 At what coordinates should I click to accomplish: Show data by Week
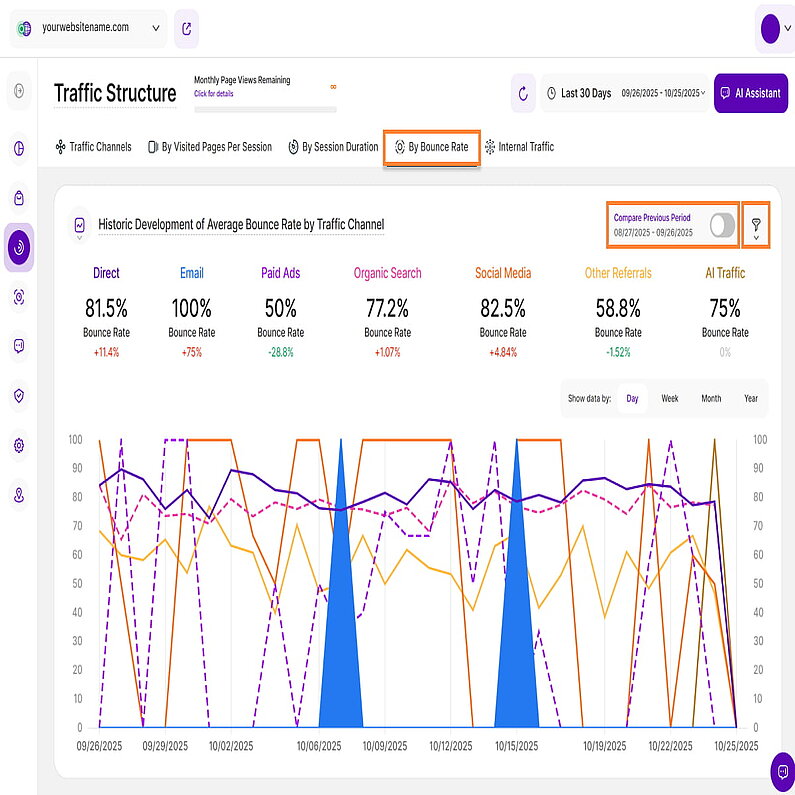669,398
